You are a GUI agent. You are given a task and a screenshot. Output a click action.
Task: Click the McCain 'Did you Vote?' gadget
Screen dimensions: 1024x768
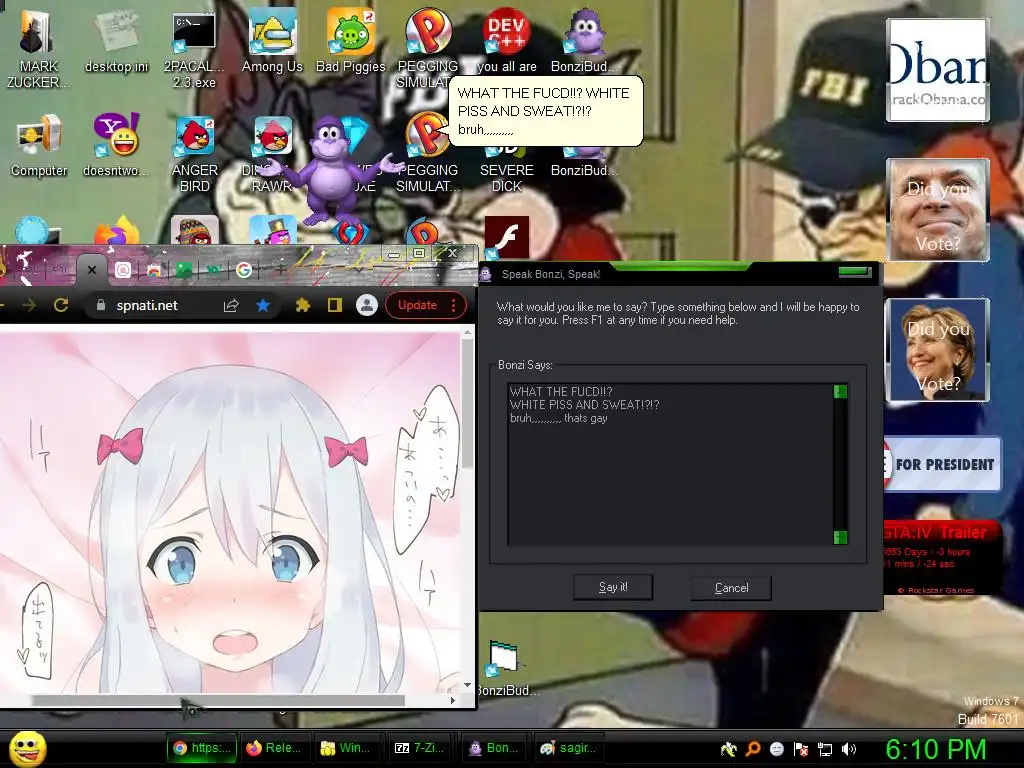tap(937, 210)
